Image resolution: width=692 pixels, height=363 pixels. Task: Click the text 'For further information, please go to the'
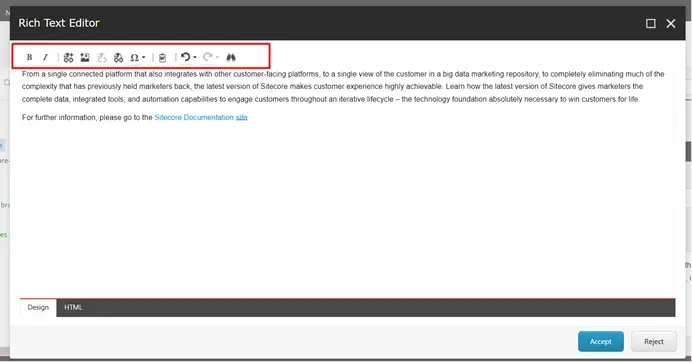point(87,117)
